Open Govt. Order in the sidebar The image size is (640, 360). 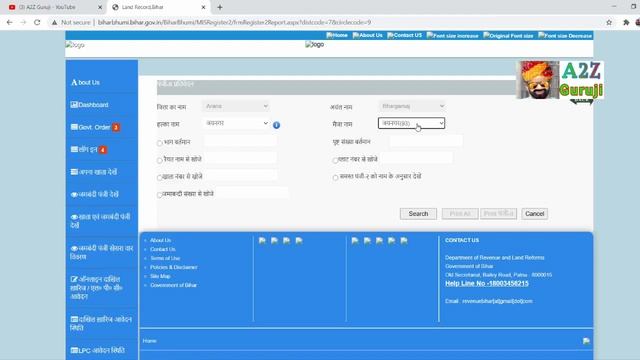(x=95, y=127)
